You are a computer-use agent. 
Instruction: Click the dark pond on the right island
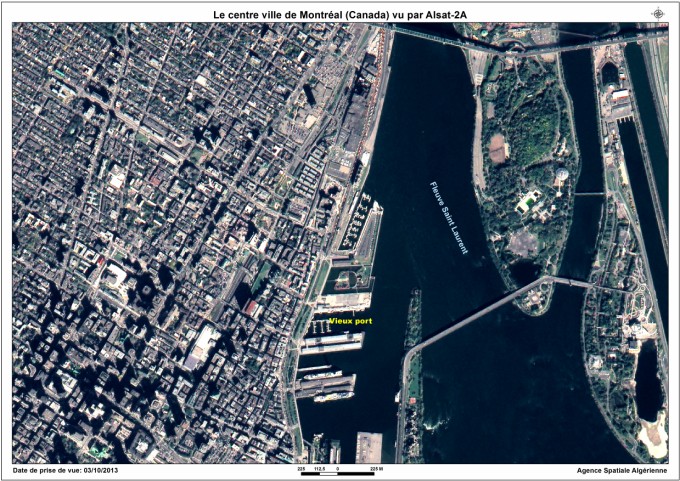(x=648, y=380)
